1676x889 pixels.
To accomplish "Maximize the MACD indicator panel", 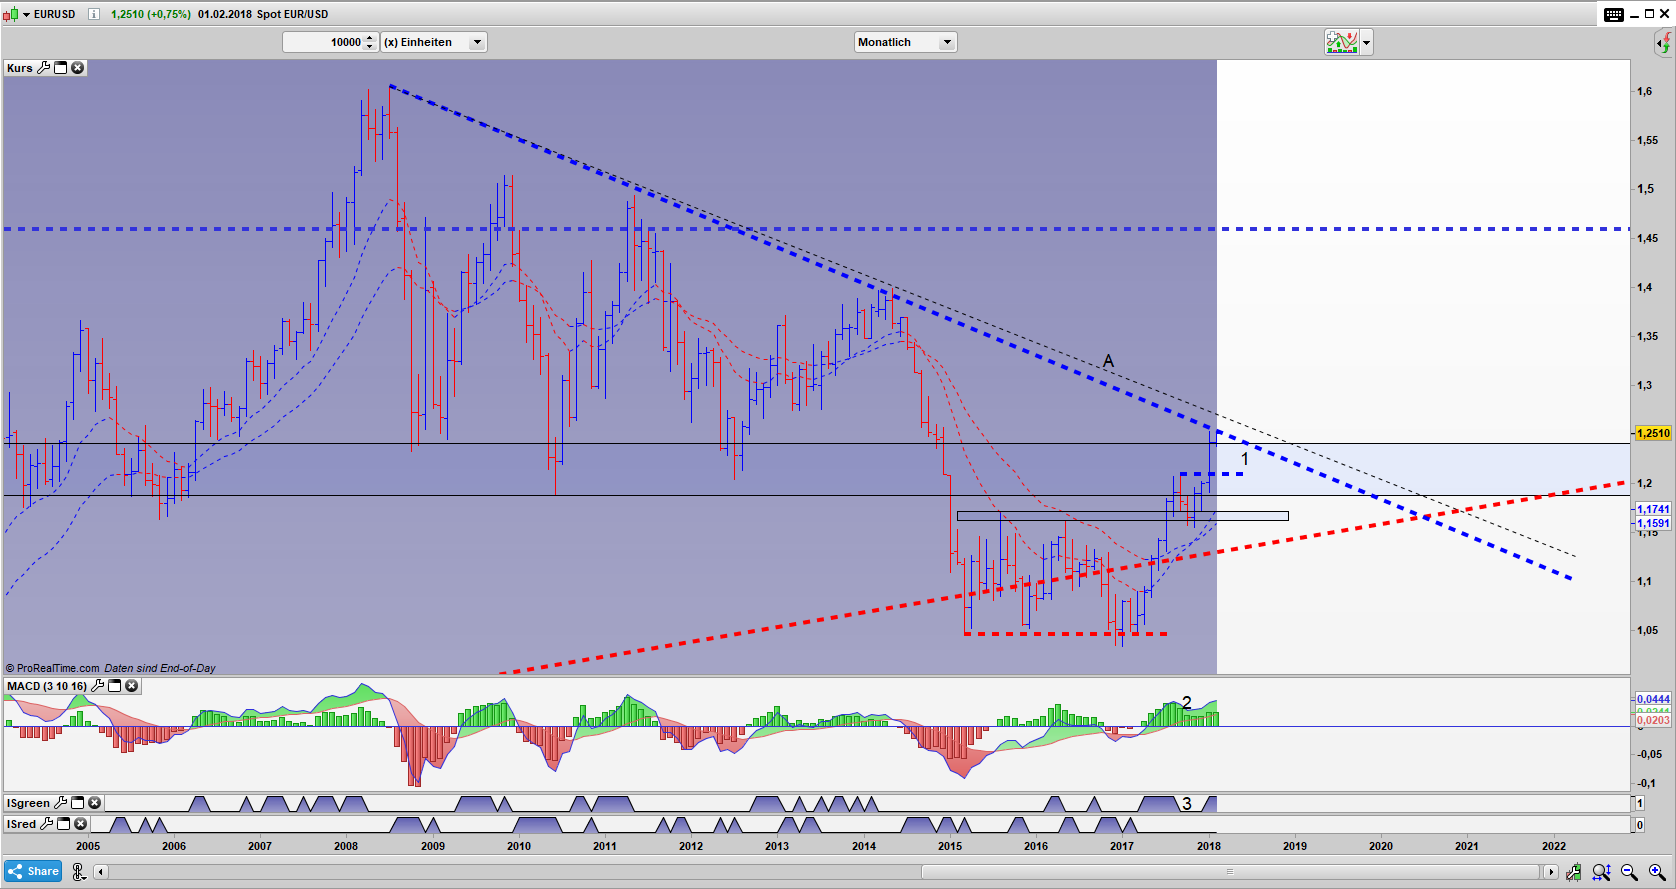I will click(114, 686).
